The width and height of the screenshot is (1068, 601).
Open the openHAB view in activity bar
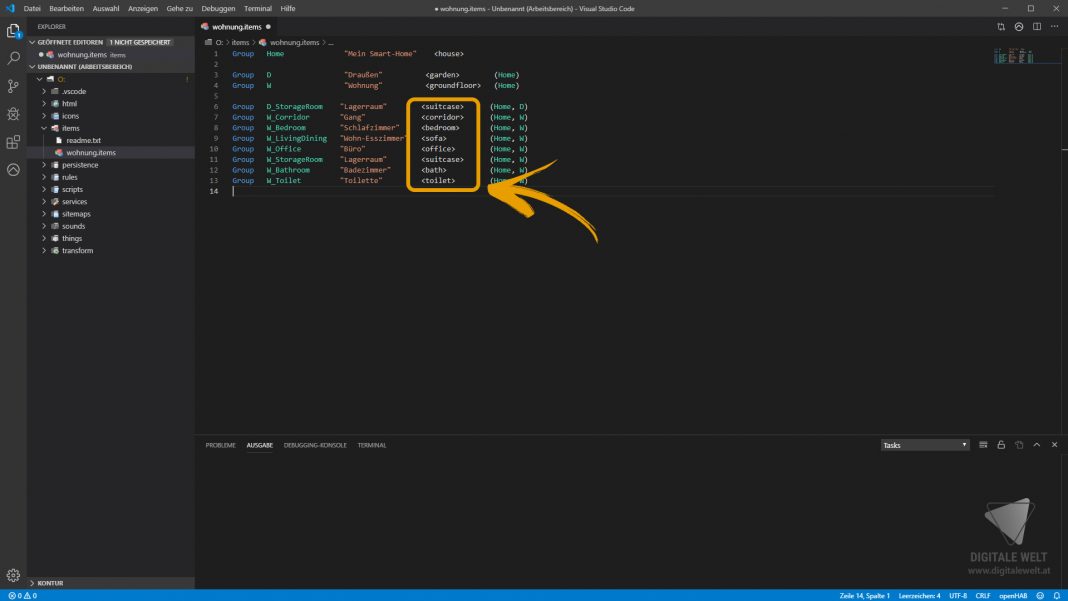[x=13, y=170]
